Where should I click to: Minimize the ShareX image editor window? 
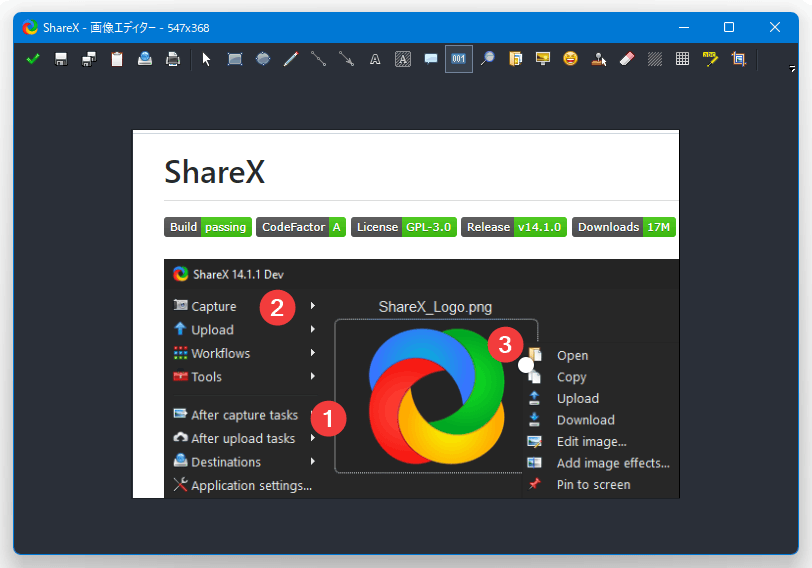coord(684,27)
